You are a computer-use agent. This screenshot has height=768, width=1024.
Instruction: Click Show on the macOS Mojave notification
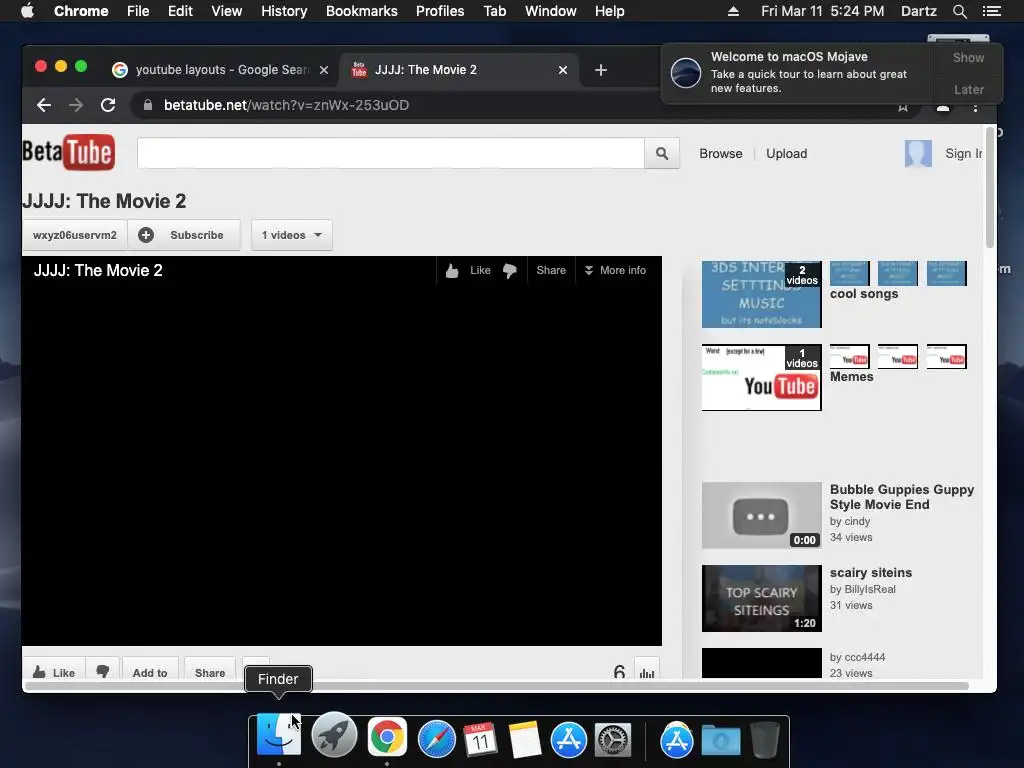coord(968,57)
